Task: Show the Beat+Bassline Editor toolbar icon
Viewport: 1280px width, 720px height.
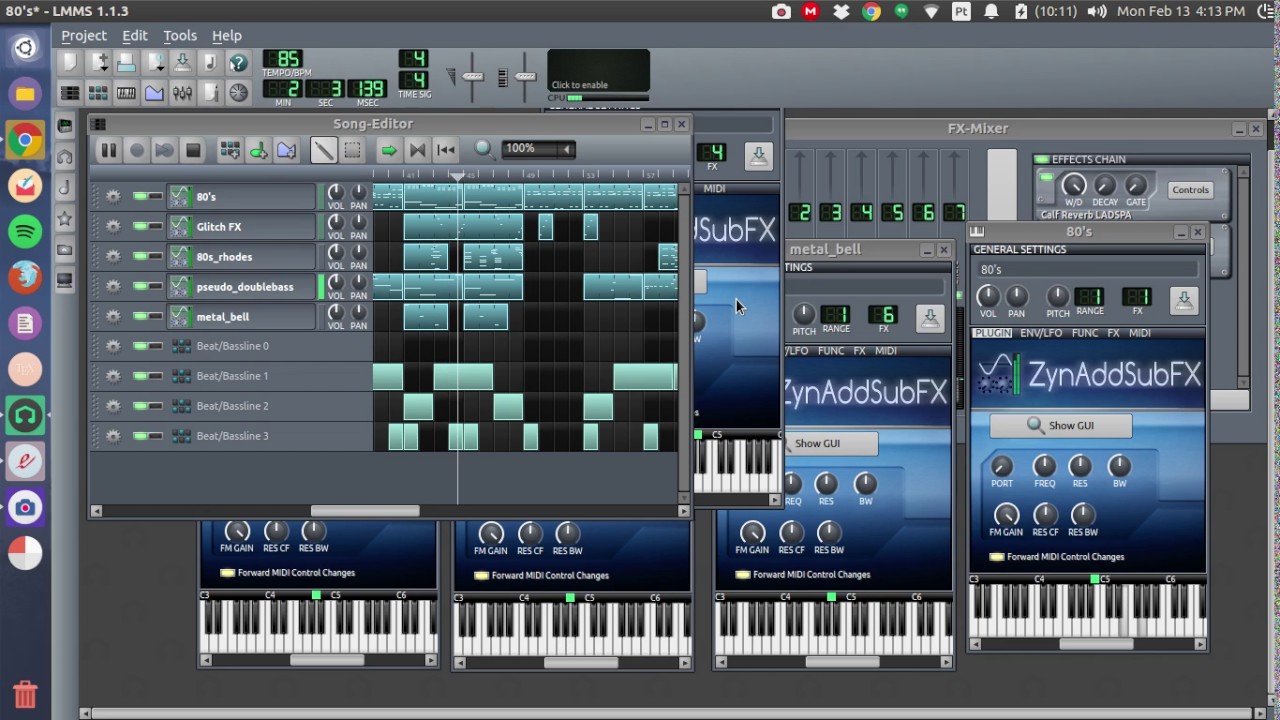Action: [x=98, y=93]
